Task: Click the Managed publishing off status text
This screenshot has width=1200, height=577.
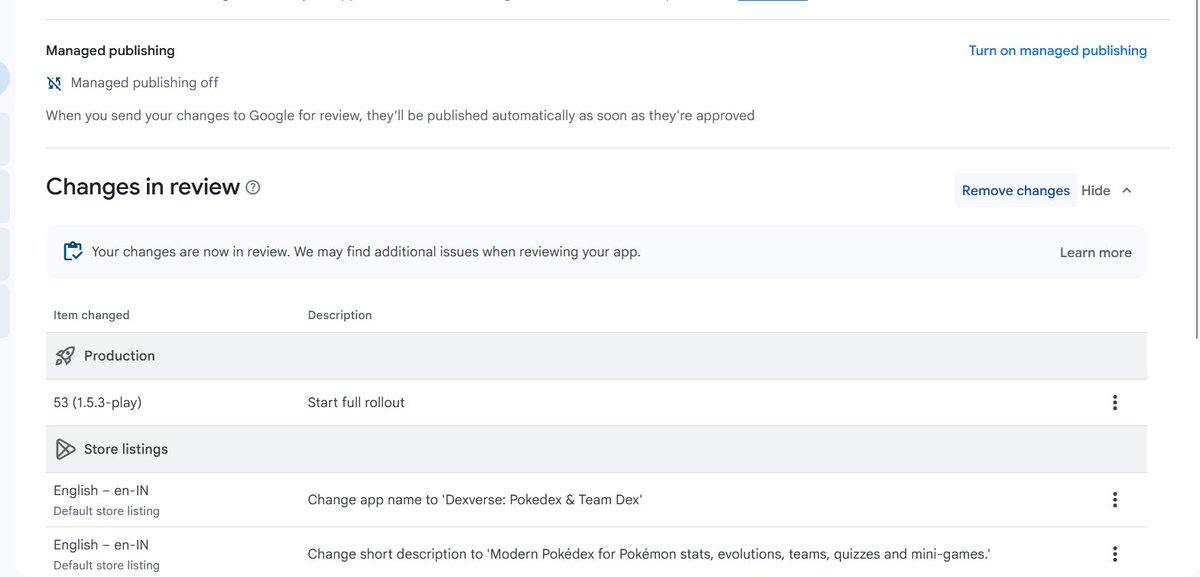Action: pos(144,83)
